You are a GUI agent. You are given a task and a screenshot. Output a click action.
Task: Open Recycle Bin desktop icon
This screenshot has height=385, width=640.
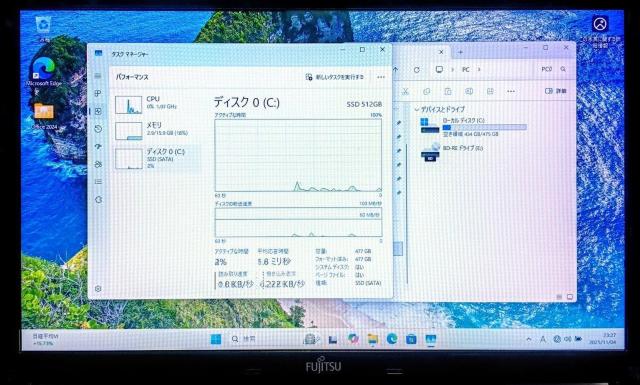click(x=42, y=29)
